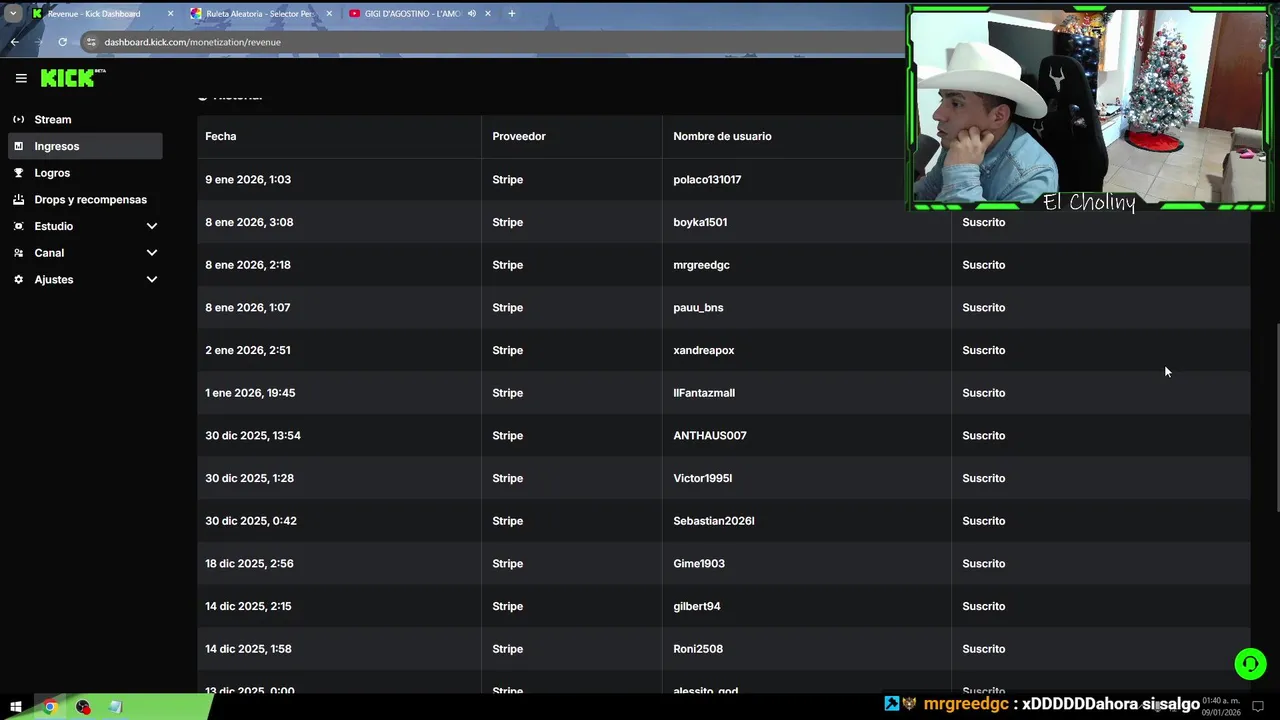1280x720 pixels.
Task: Click username Gime1903
Action: point(699,564)
